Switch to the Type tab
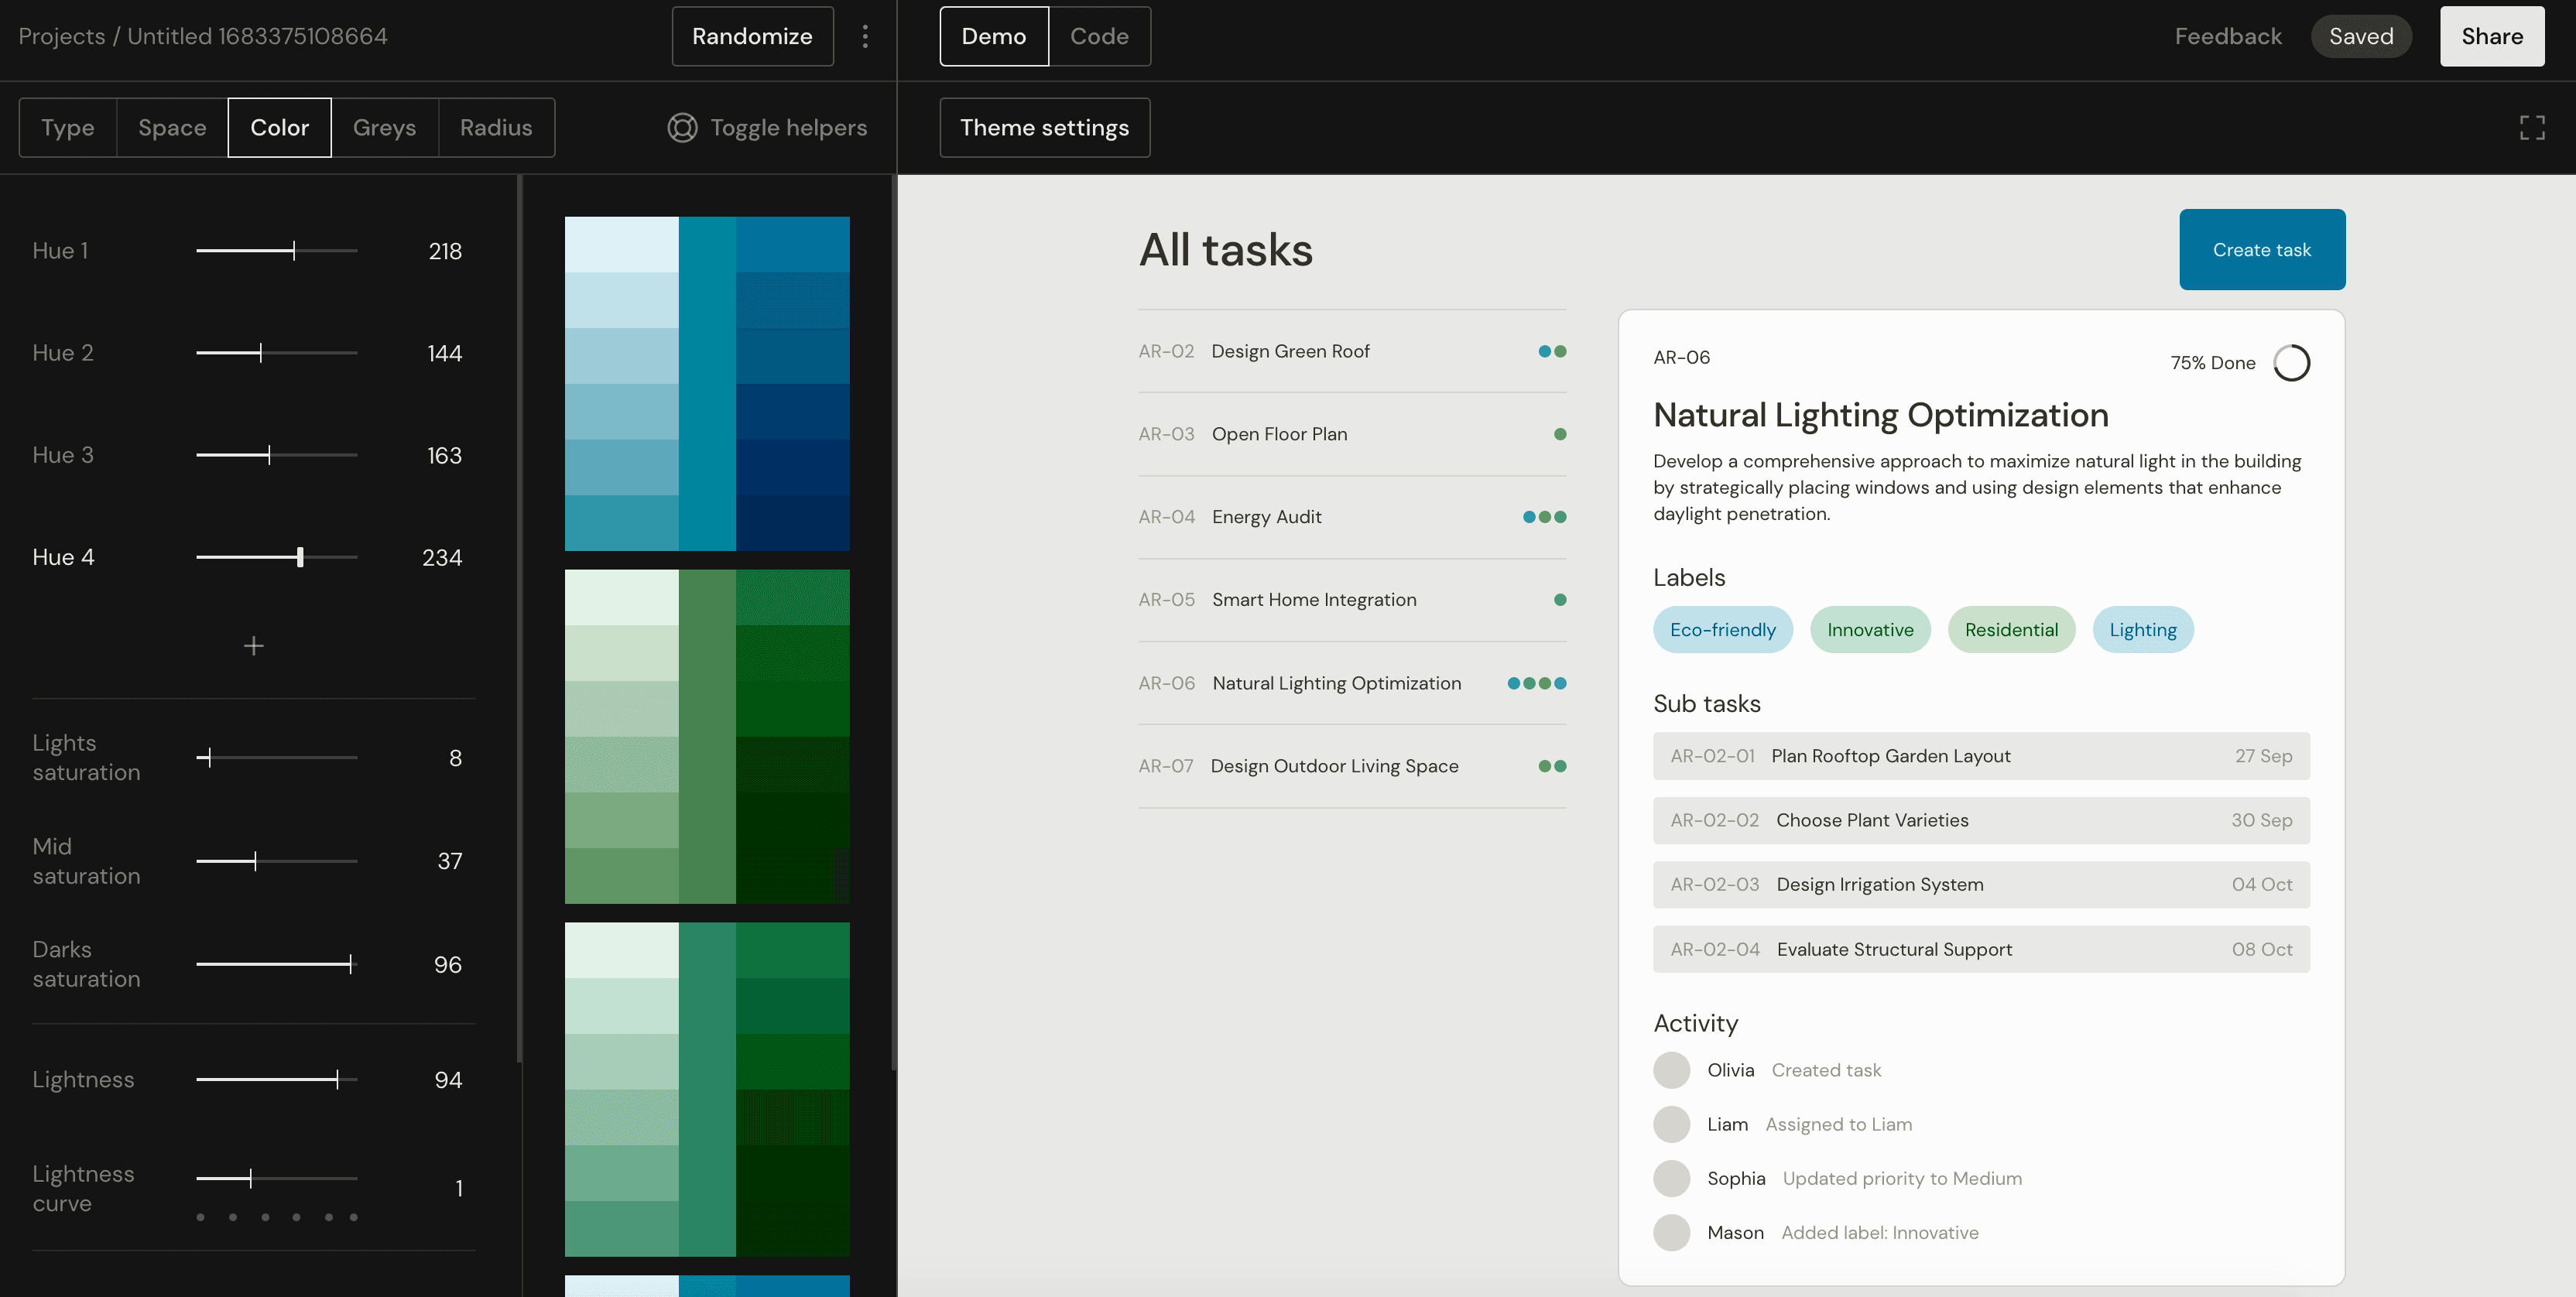 [x=68, y=128]
